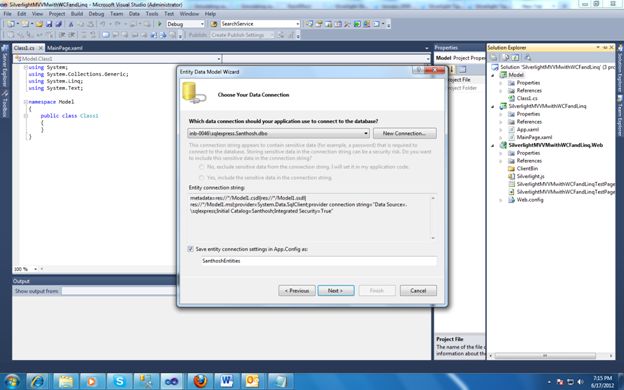Select the ClientBin folder
Viewport: 624px width, 390px height.
click(x=527, y=168)
